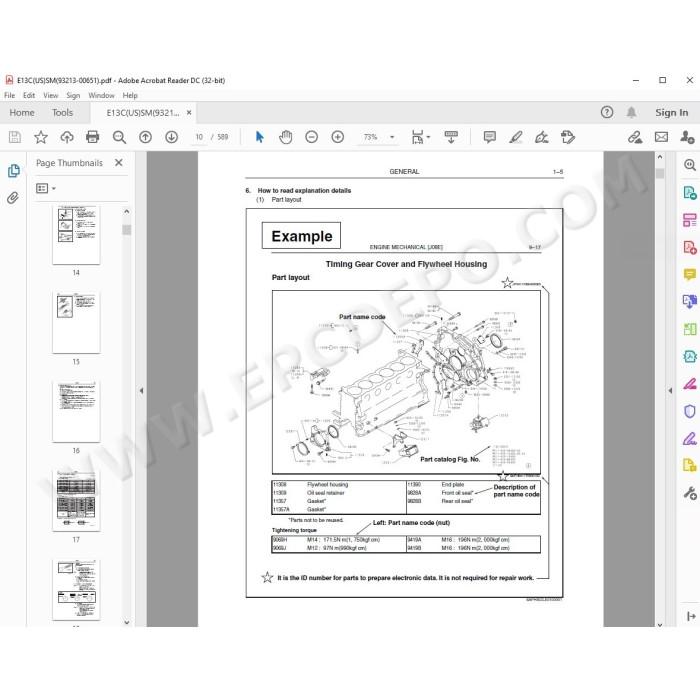Select the E13C(US)SM document tab
This screenshot has width=700, height=700.
(x=143, y=113)
